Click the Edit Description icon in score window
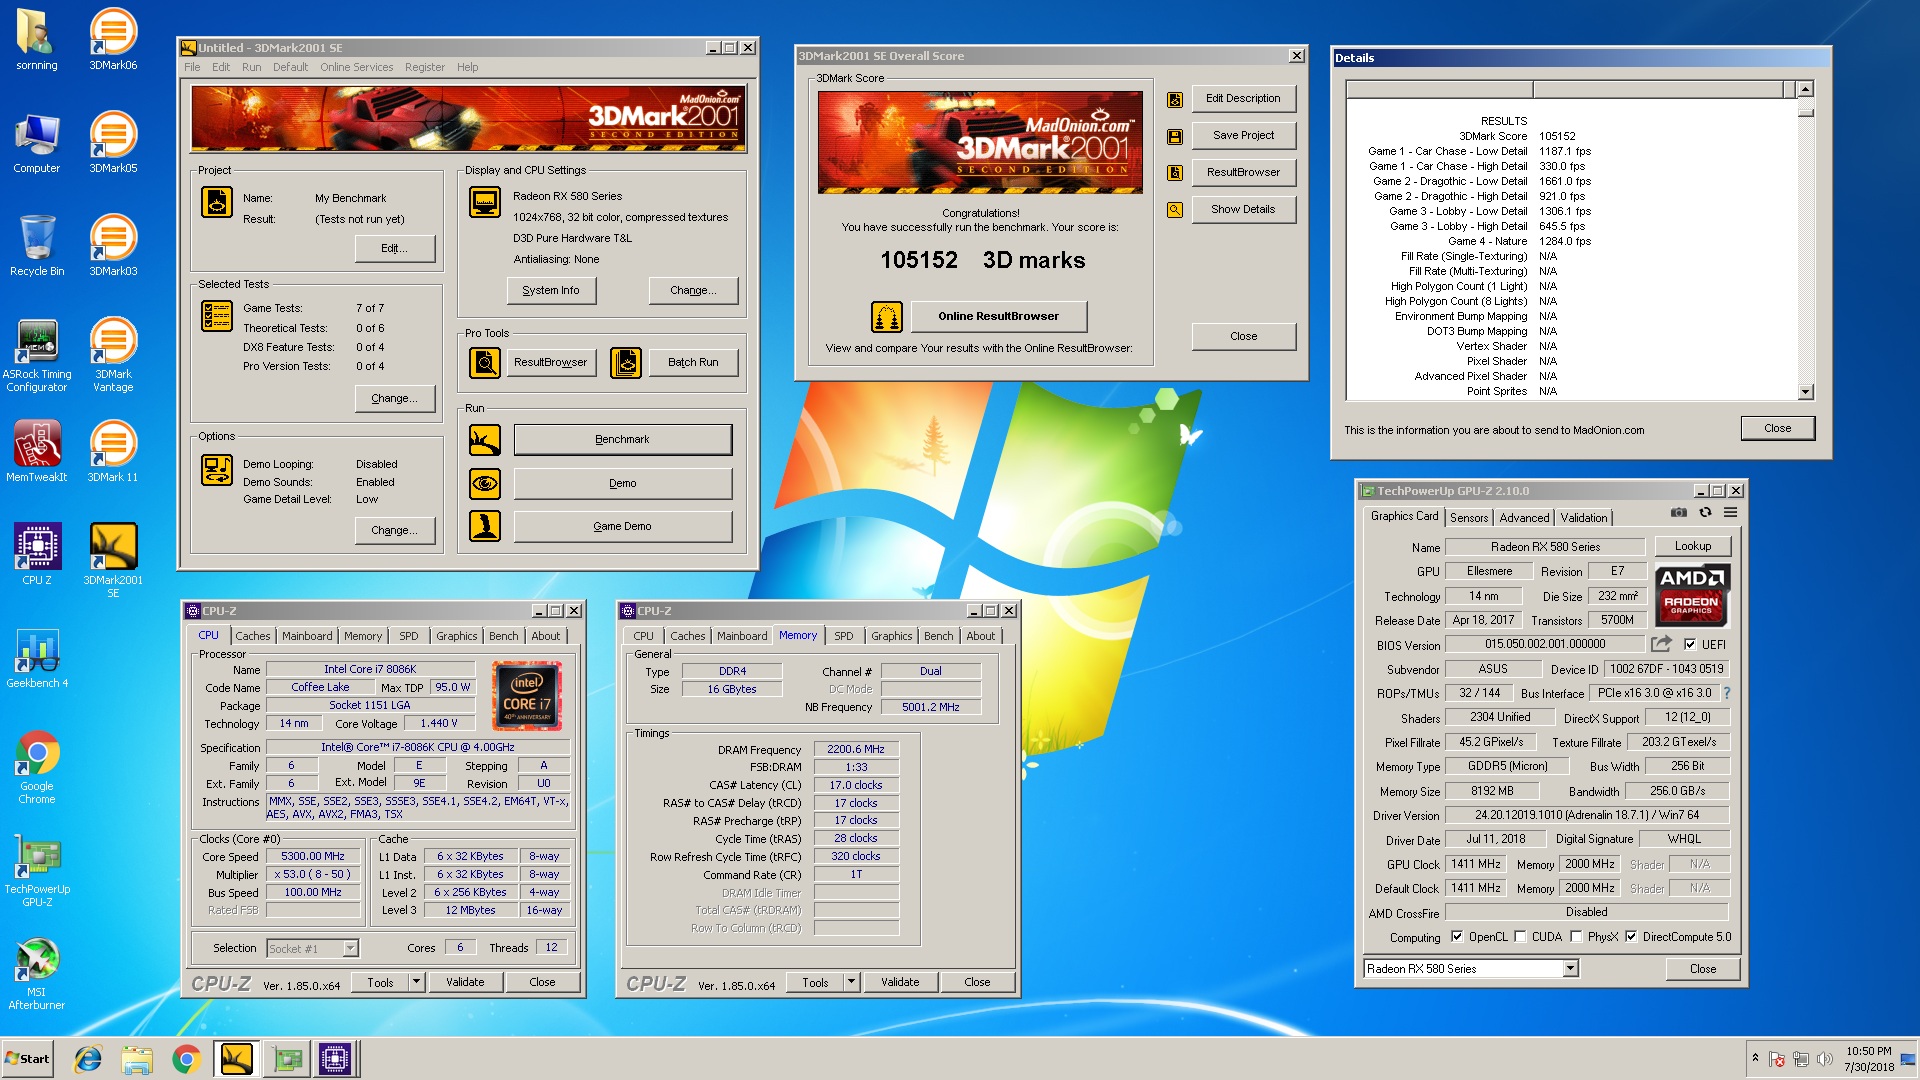 [1175, 99]
